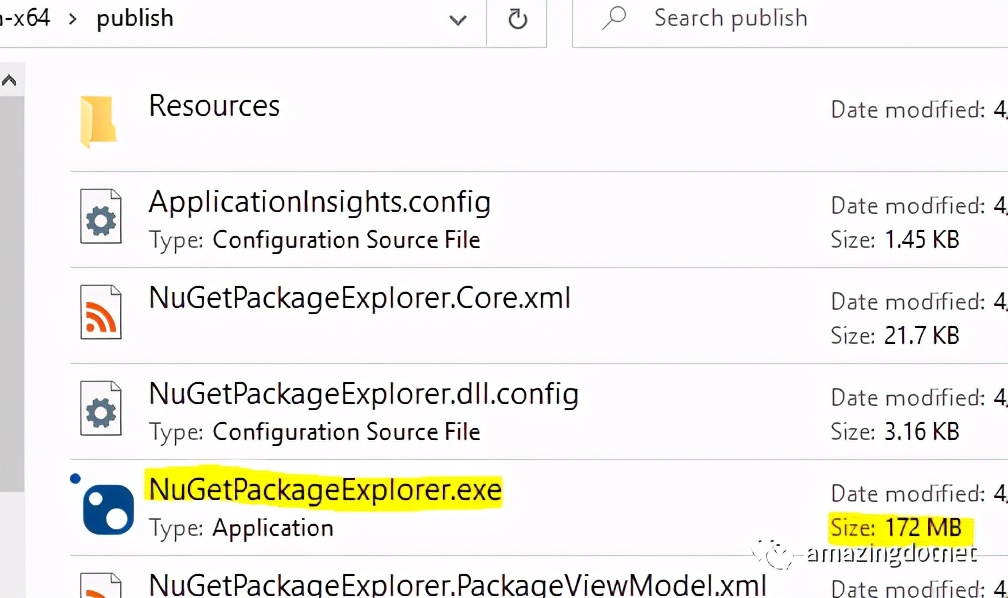The width and height of the screenshot is (1008, 598).
Task: Click ApplicationInsights.config's Configuration Source File type
Action: coord(346,240)
